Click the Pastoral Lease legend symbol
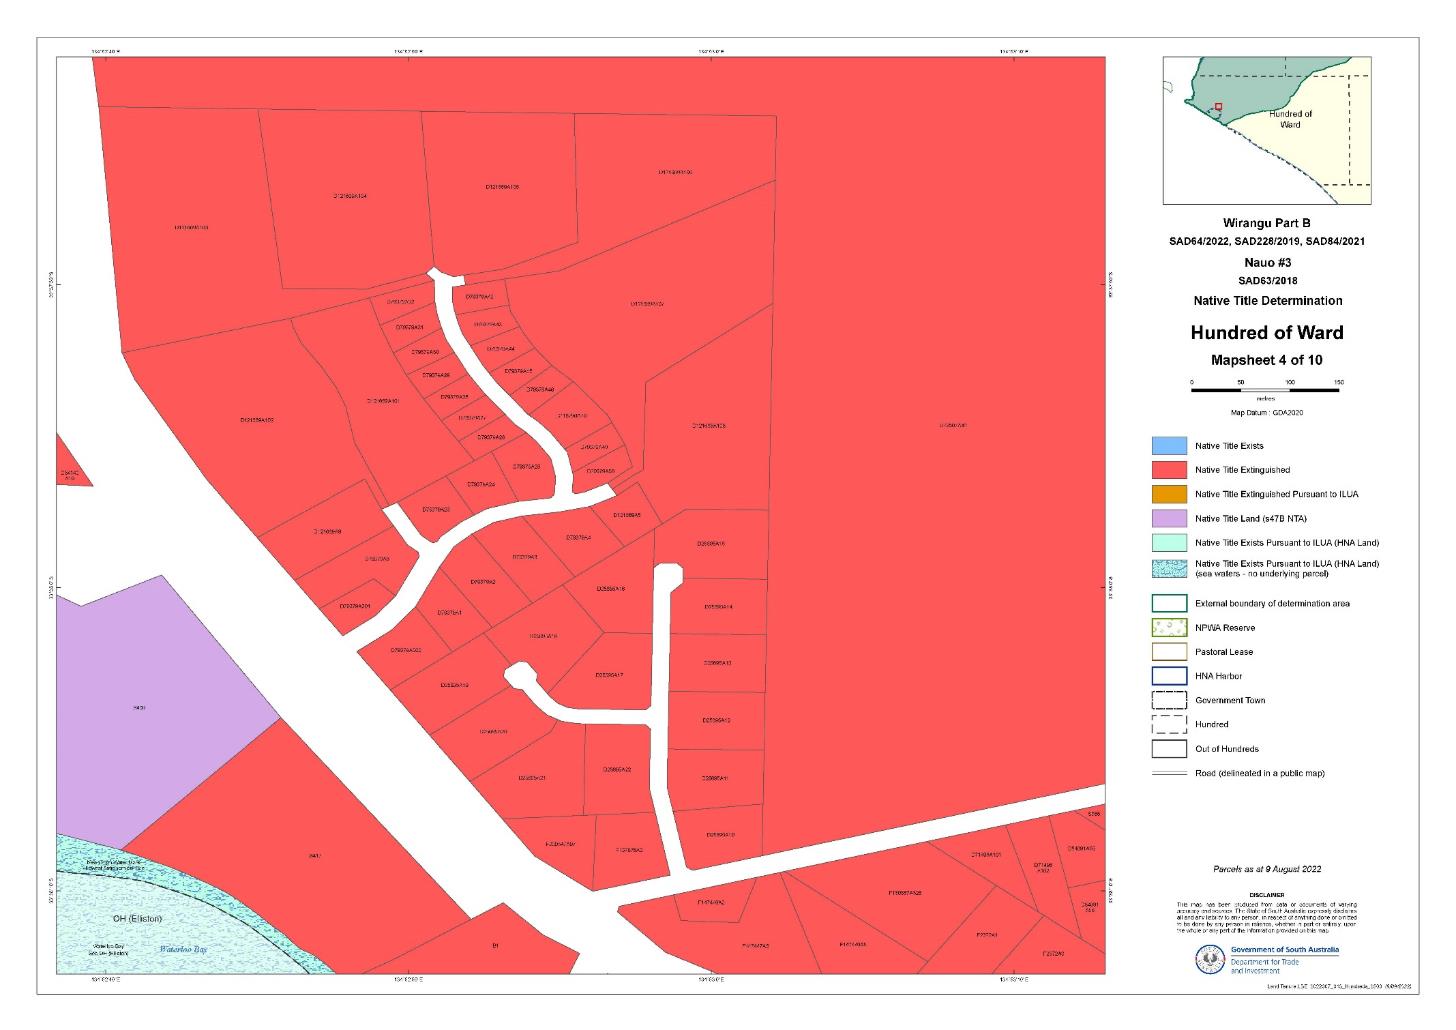Viewport: 1456px width, 1030px height. point(1169,652)
